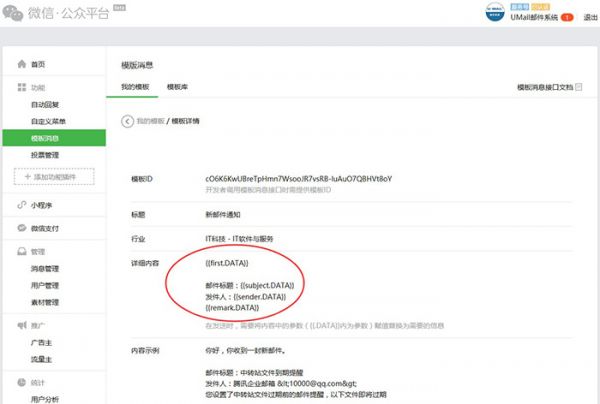Click the sample sender line 腾讯企业邮箱

pos(281,383)
